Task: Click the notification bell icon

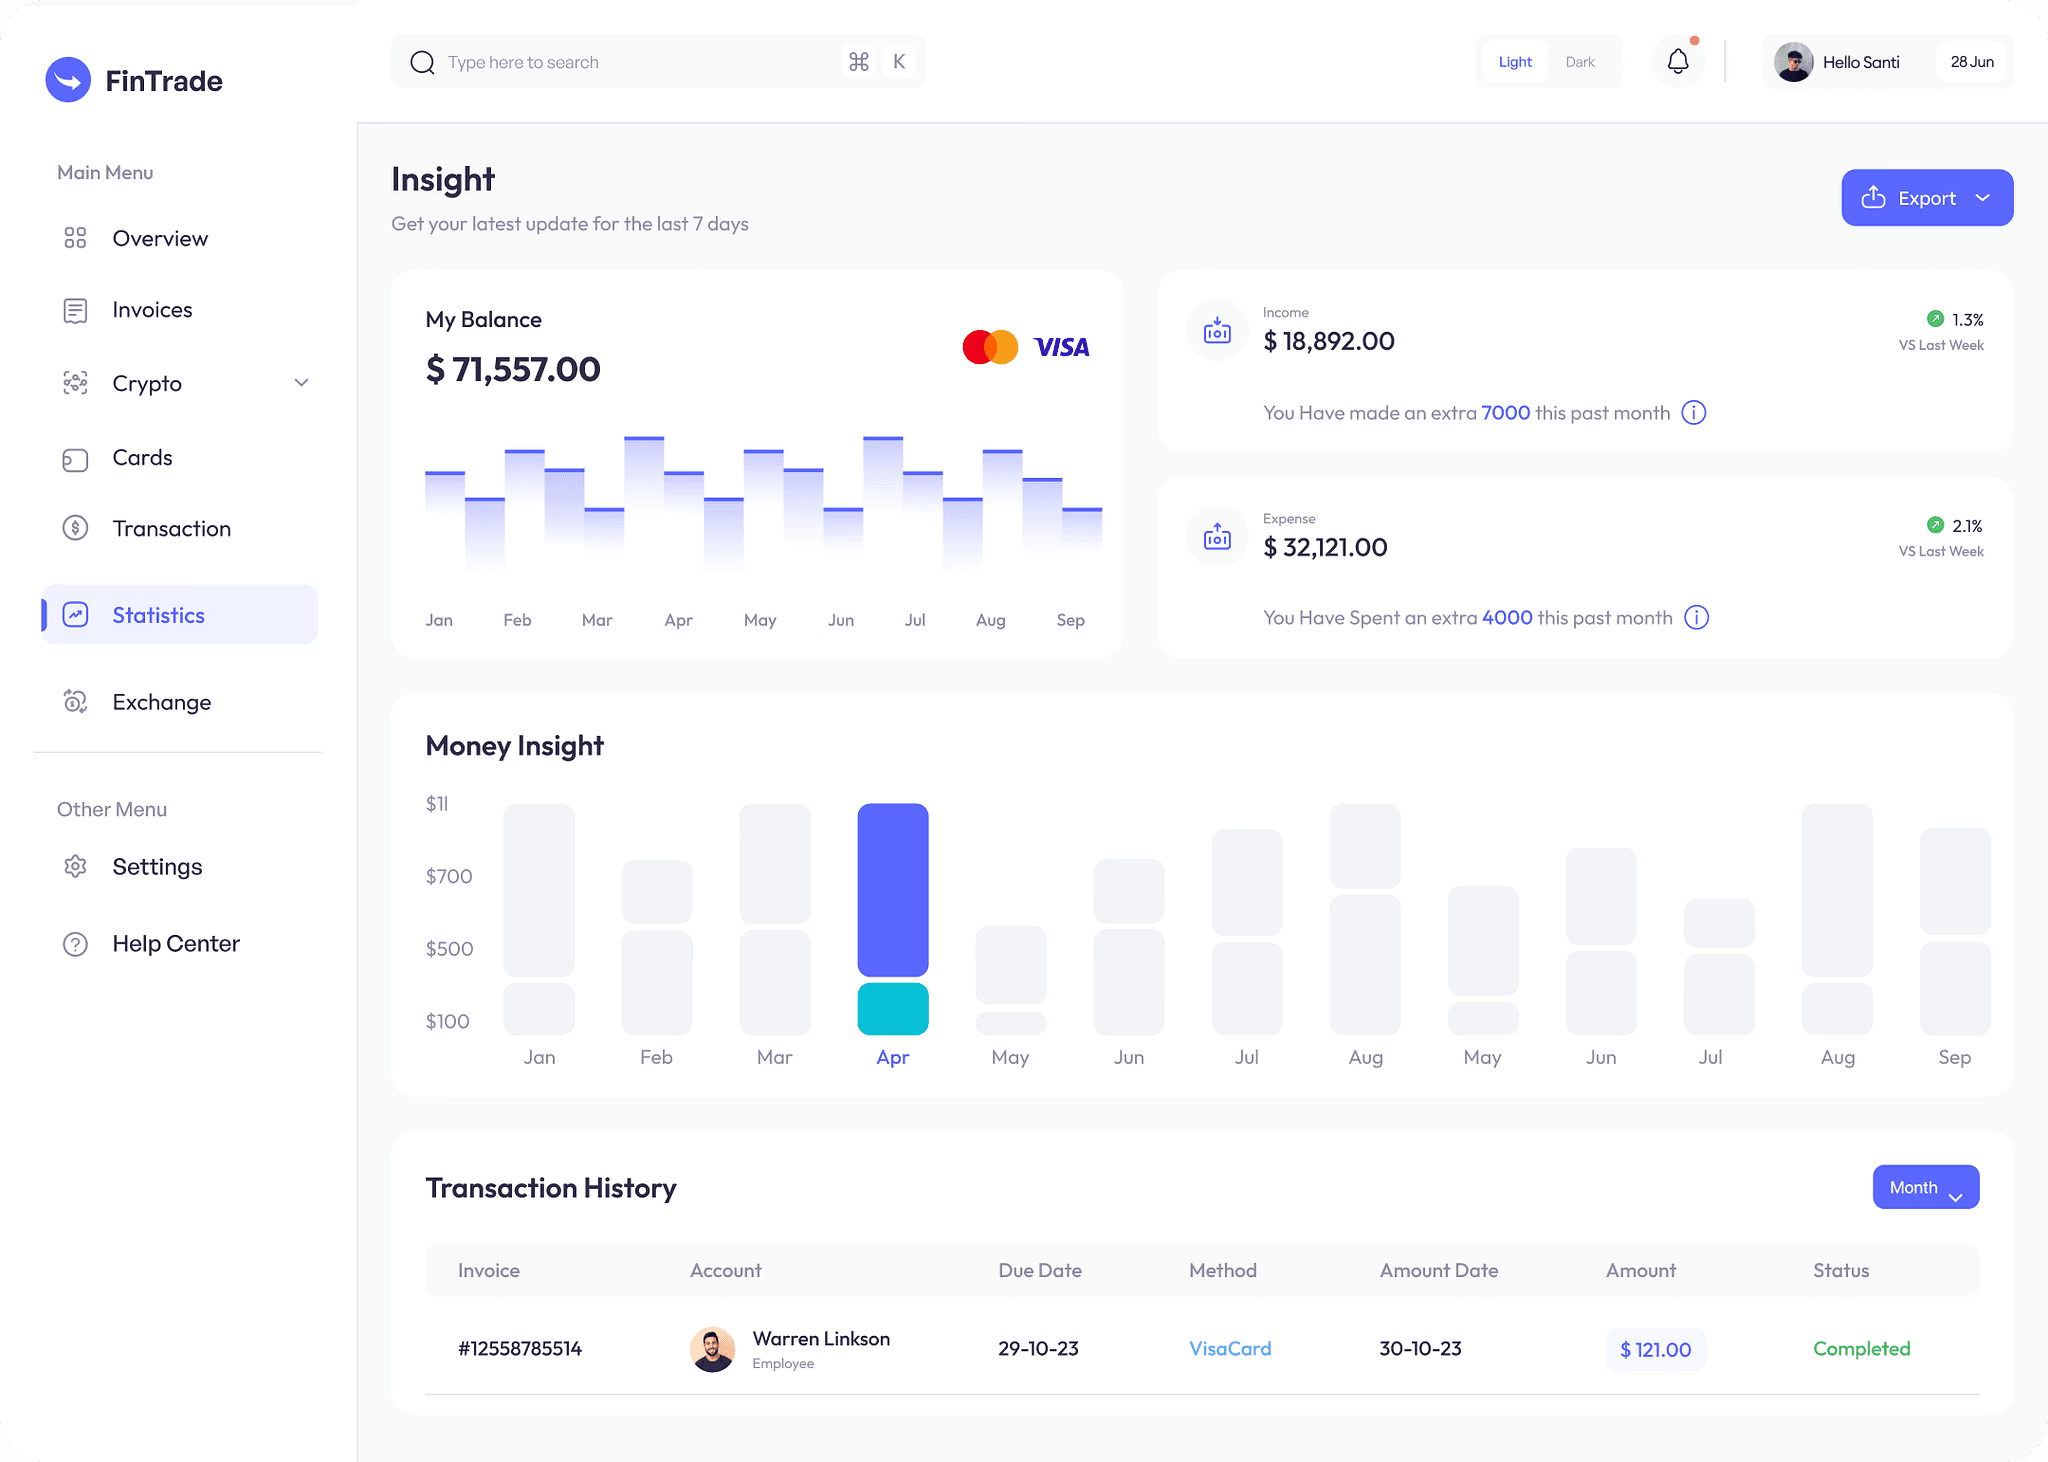Action: point(1677,62)
